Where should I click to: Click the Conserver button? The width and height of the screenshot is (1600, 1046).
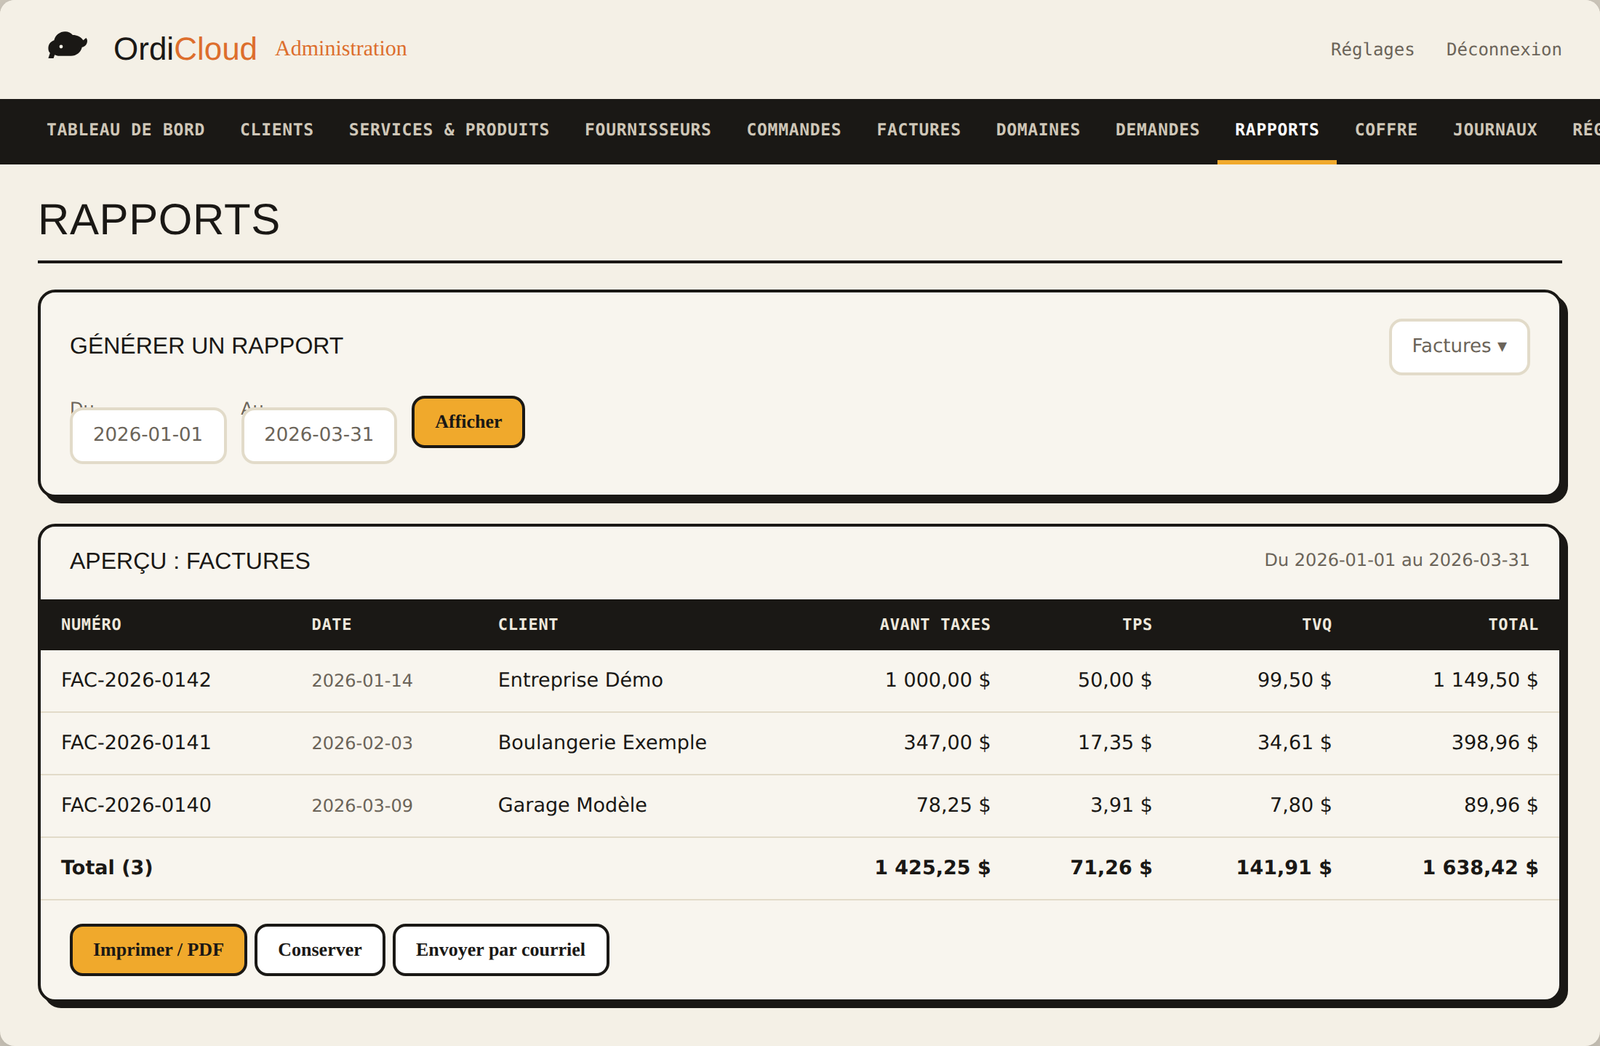pos(320,950)
